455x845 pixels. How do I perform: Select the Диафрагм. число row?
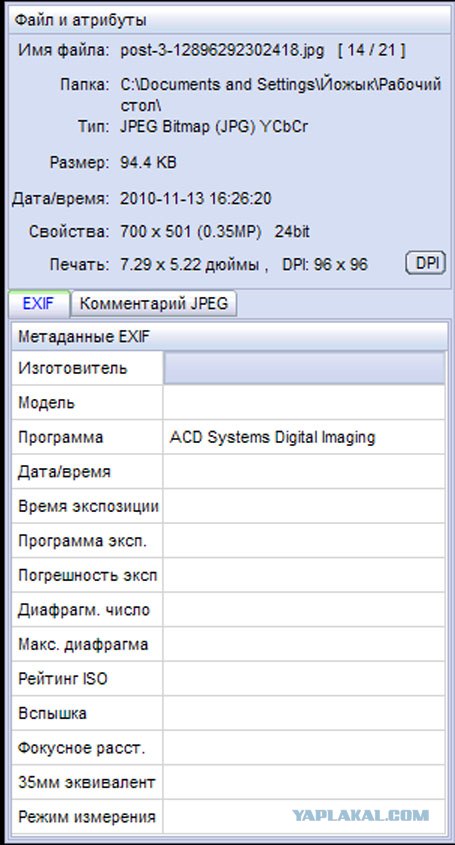(229, 609)
